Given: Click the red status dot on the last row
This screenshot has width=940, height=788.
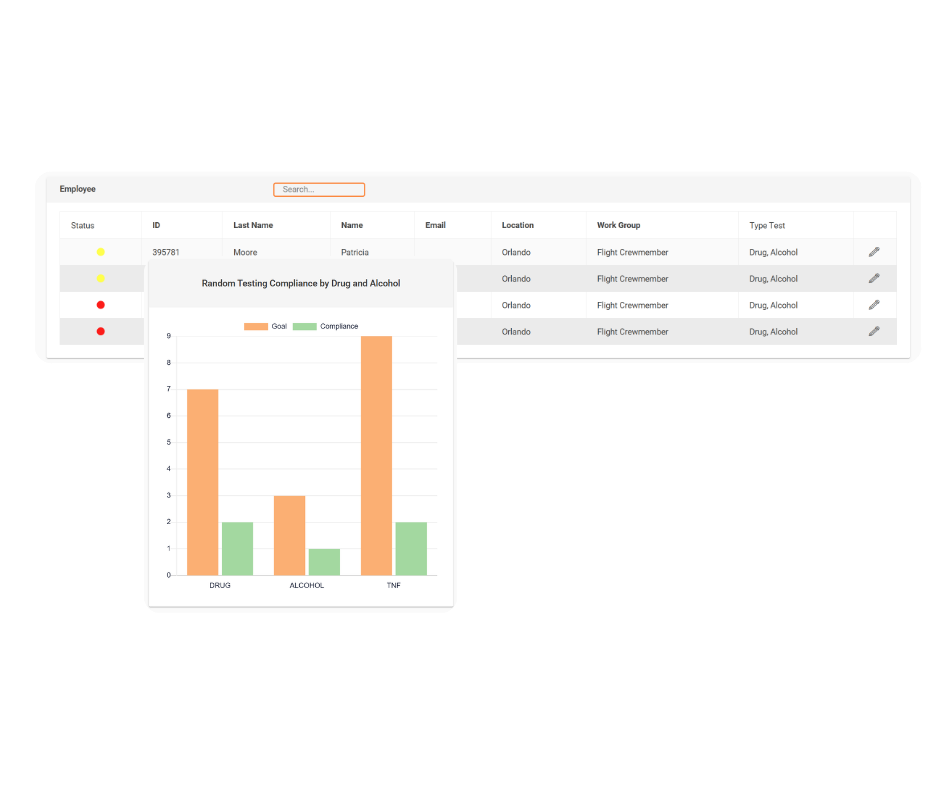Looking at the screenshot, I should [101, 331].
